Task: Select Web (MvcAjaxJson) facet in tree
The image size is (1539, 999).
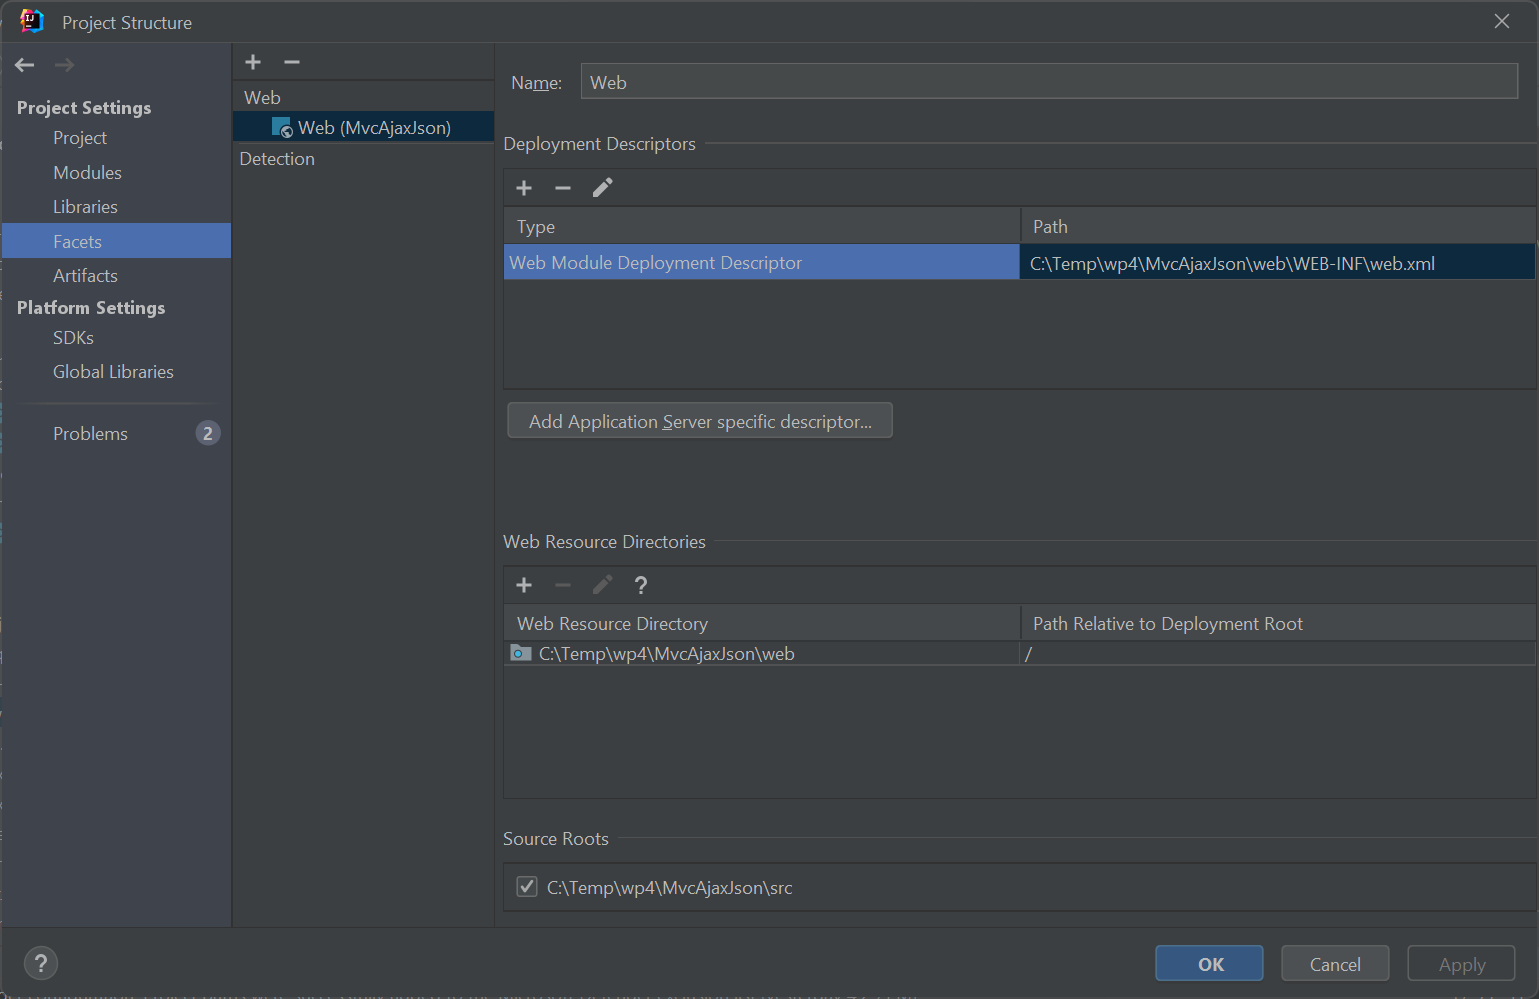Action: pos(373,128)
